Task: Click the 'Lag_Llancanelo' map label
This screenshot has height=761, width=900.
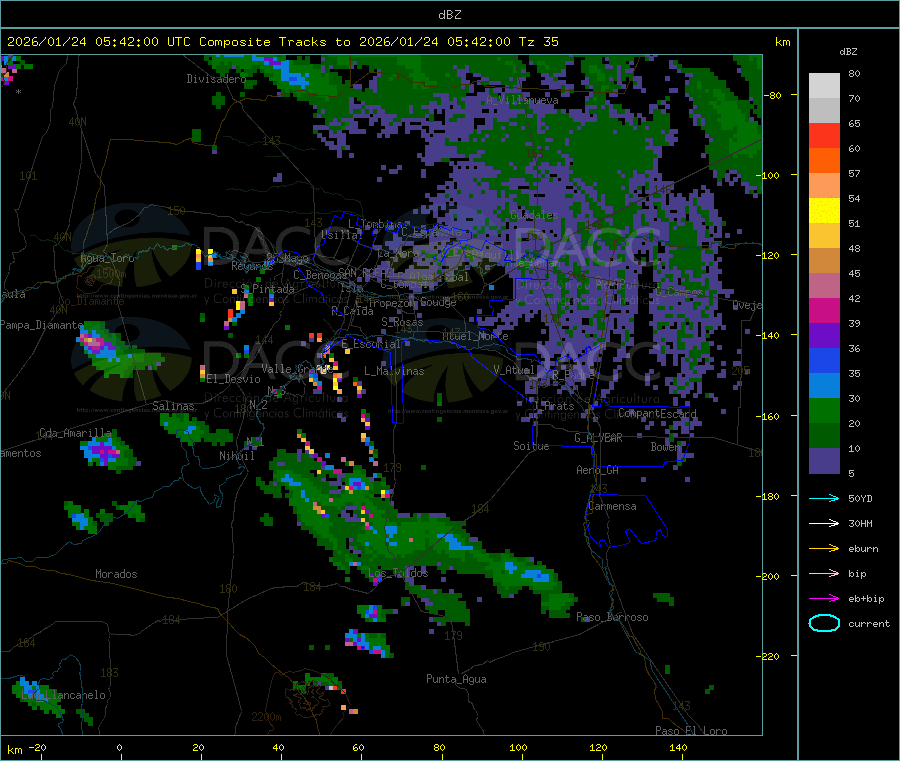Action: [63, 695]
